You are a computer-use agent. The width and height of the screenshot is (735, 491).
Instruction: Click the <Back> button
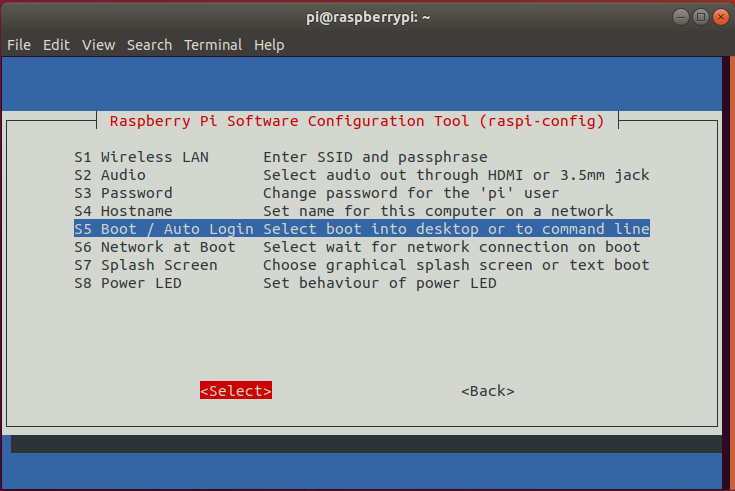[488, 391]
